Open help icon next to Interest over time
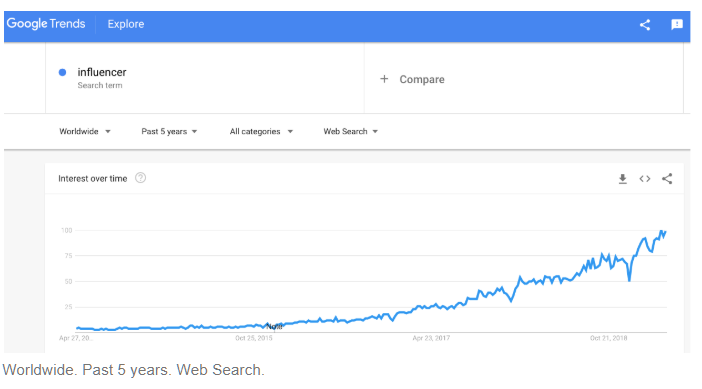This screenshot has height=389, width=702. pos(141,178)
